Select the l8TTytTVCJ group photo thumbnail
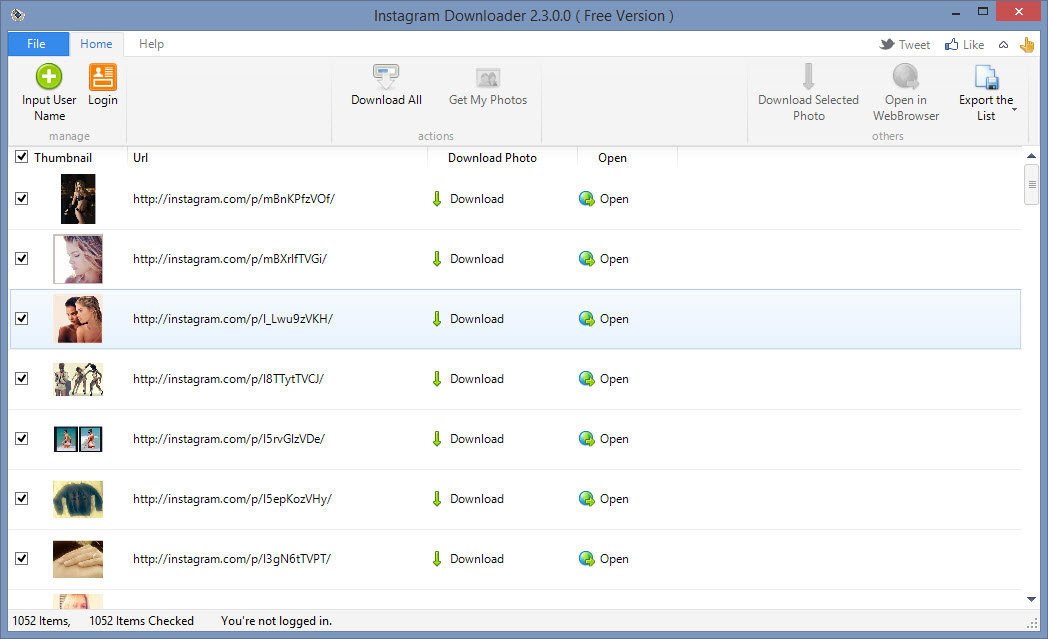 point(78,379)
